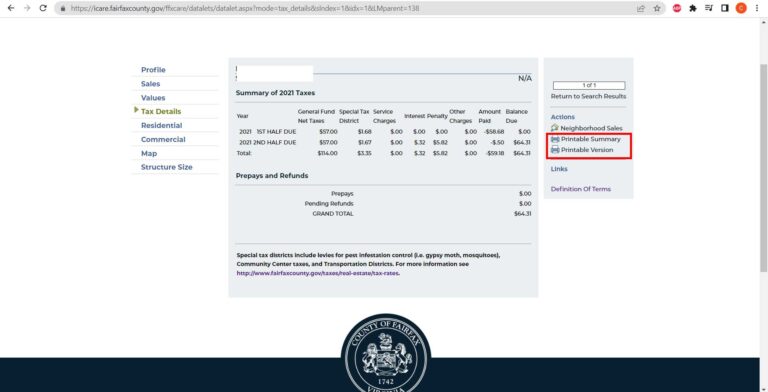Click the page vertical scrollbar
The image size is (768, 392).
coord(763,167)
